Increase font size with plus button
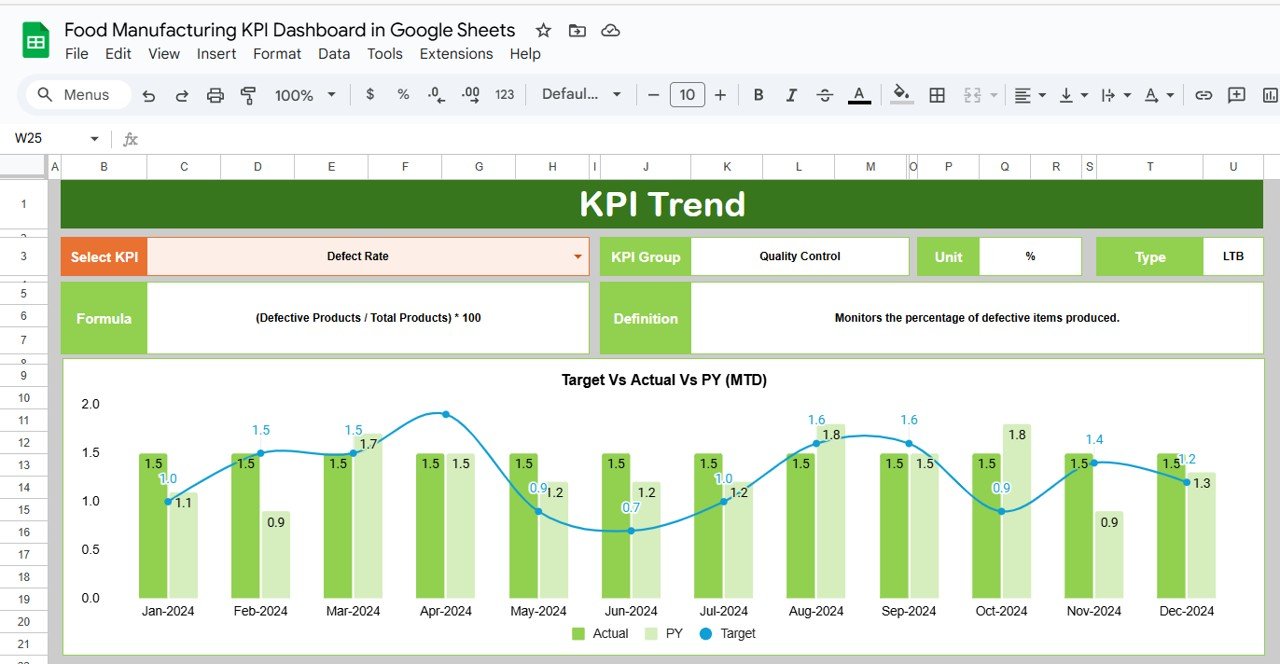Viewport: 1280px width, 664px height. coord(720,95)
